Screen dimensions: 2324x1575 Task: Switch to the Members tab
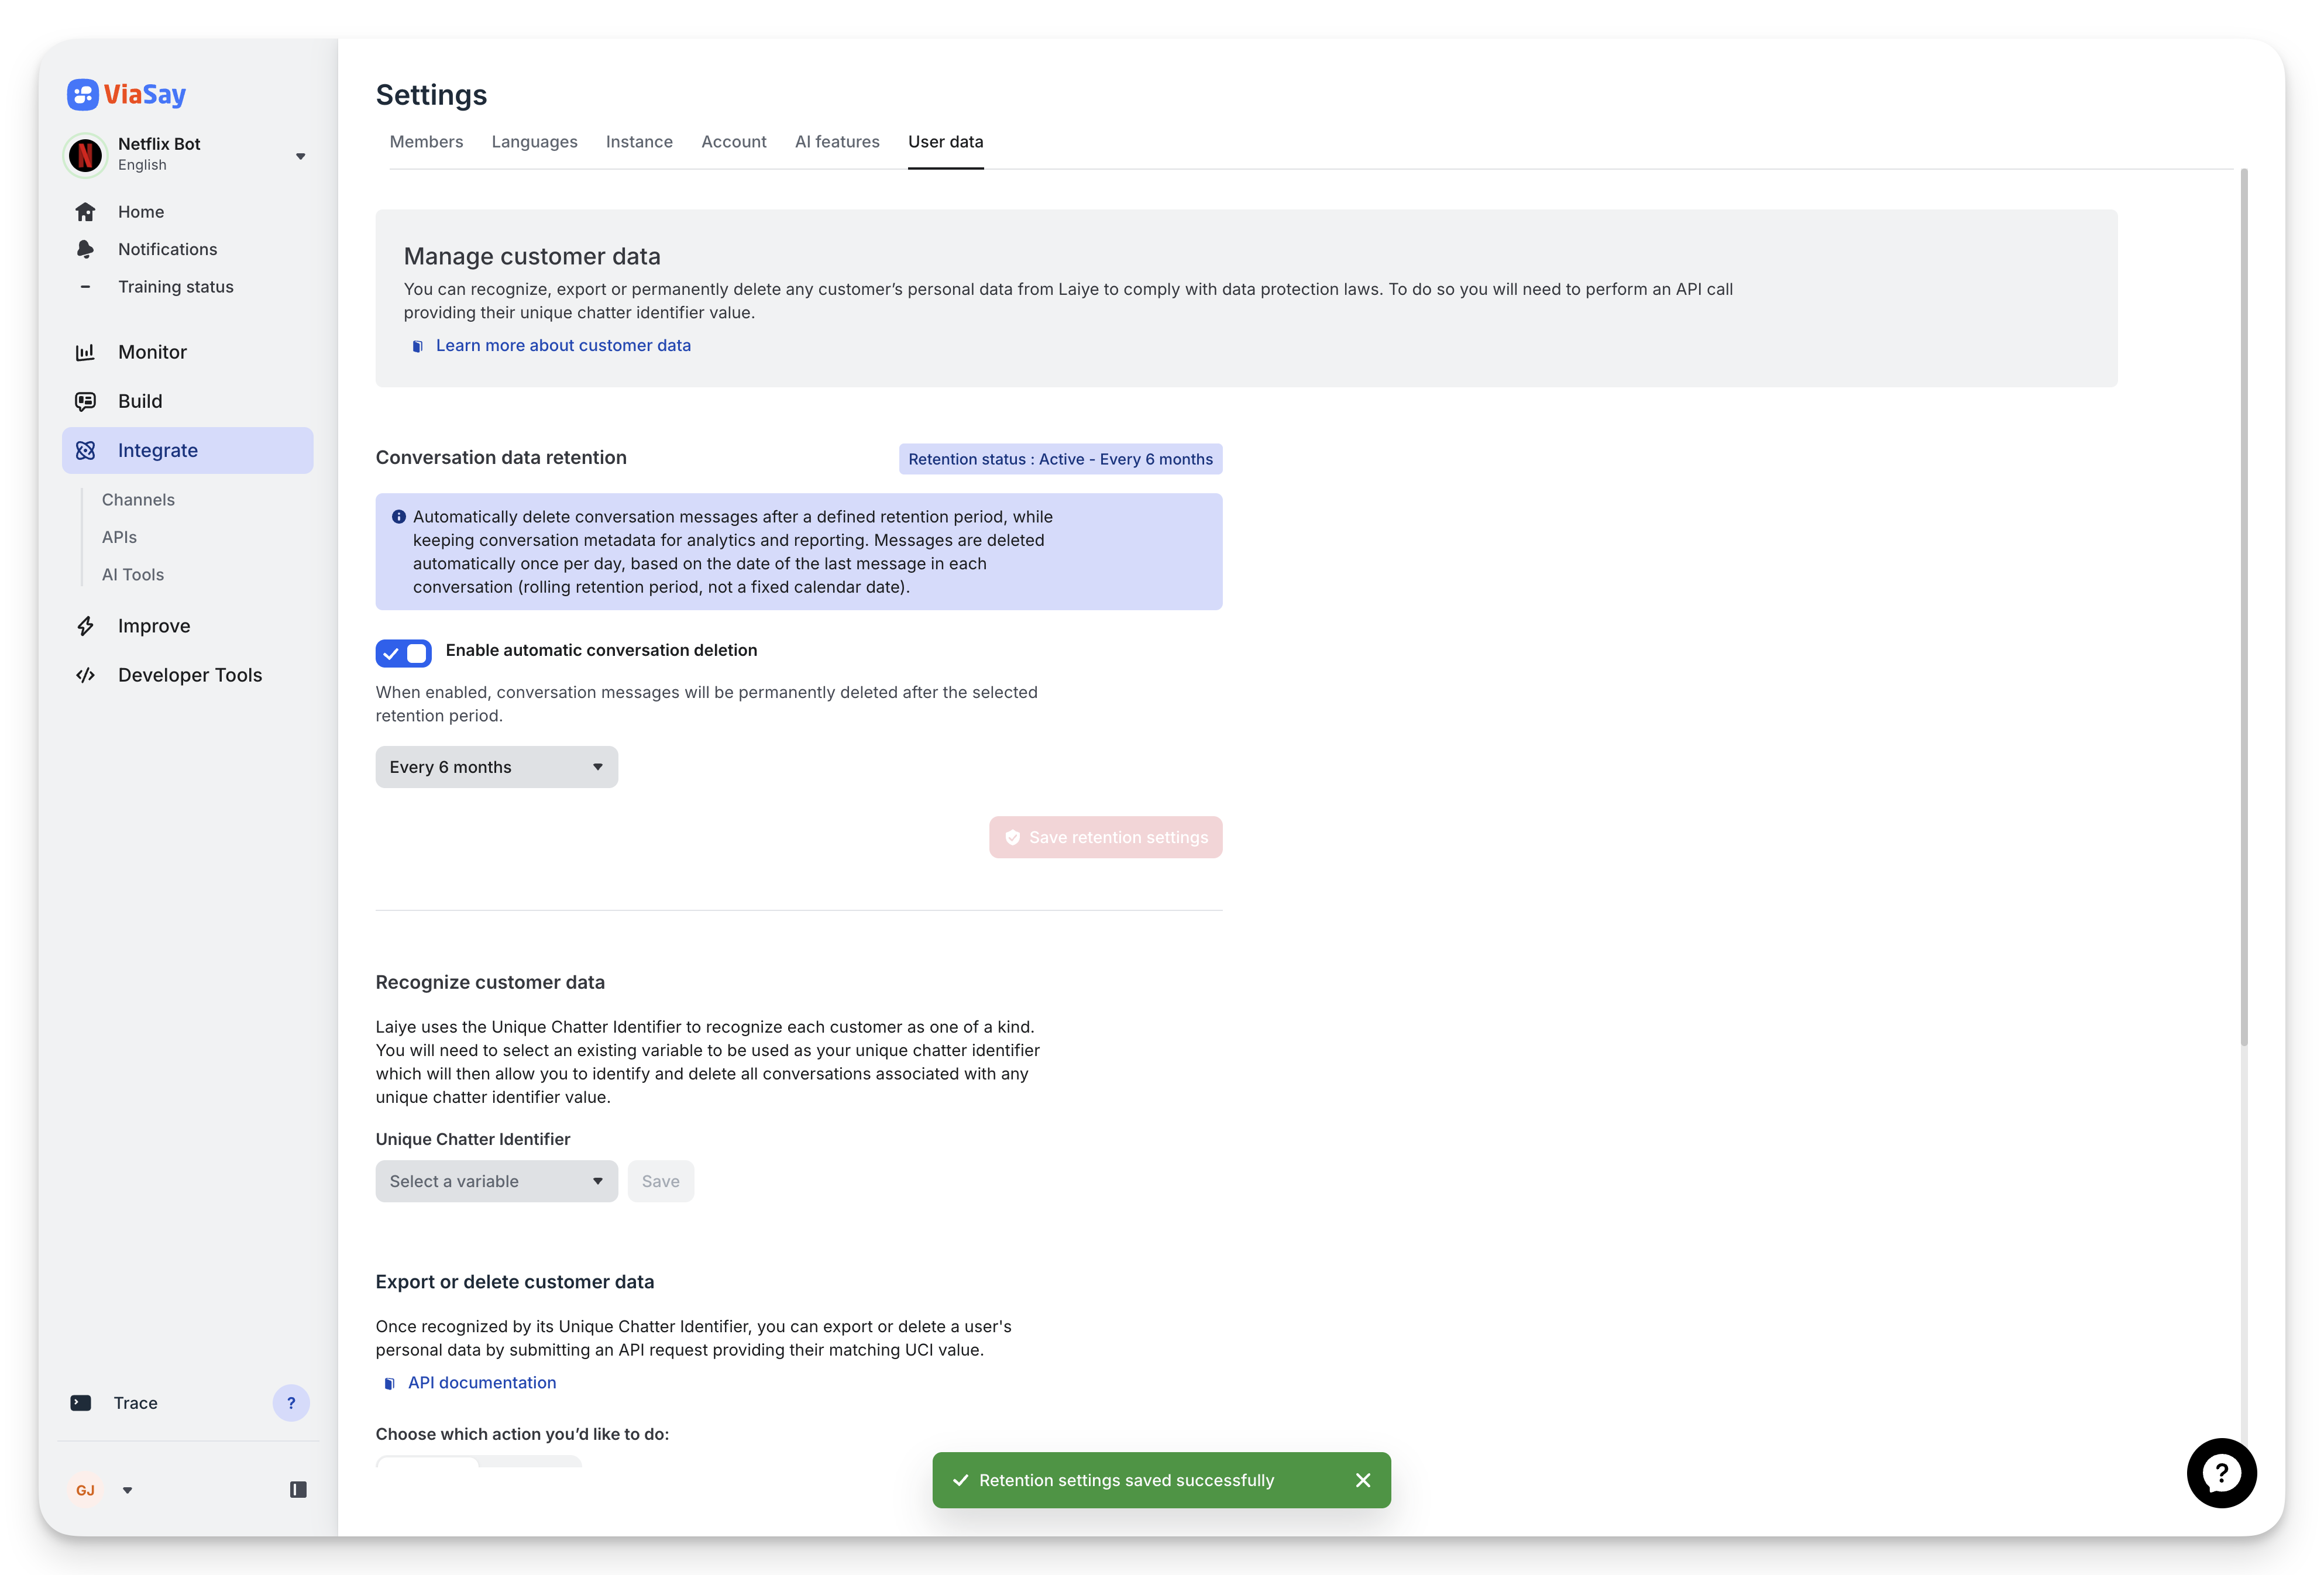[426, 142]
